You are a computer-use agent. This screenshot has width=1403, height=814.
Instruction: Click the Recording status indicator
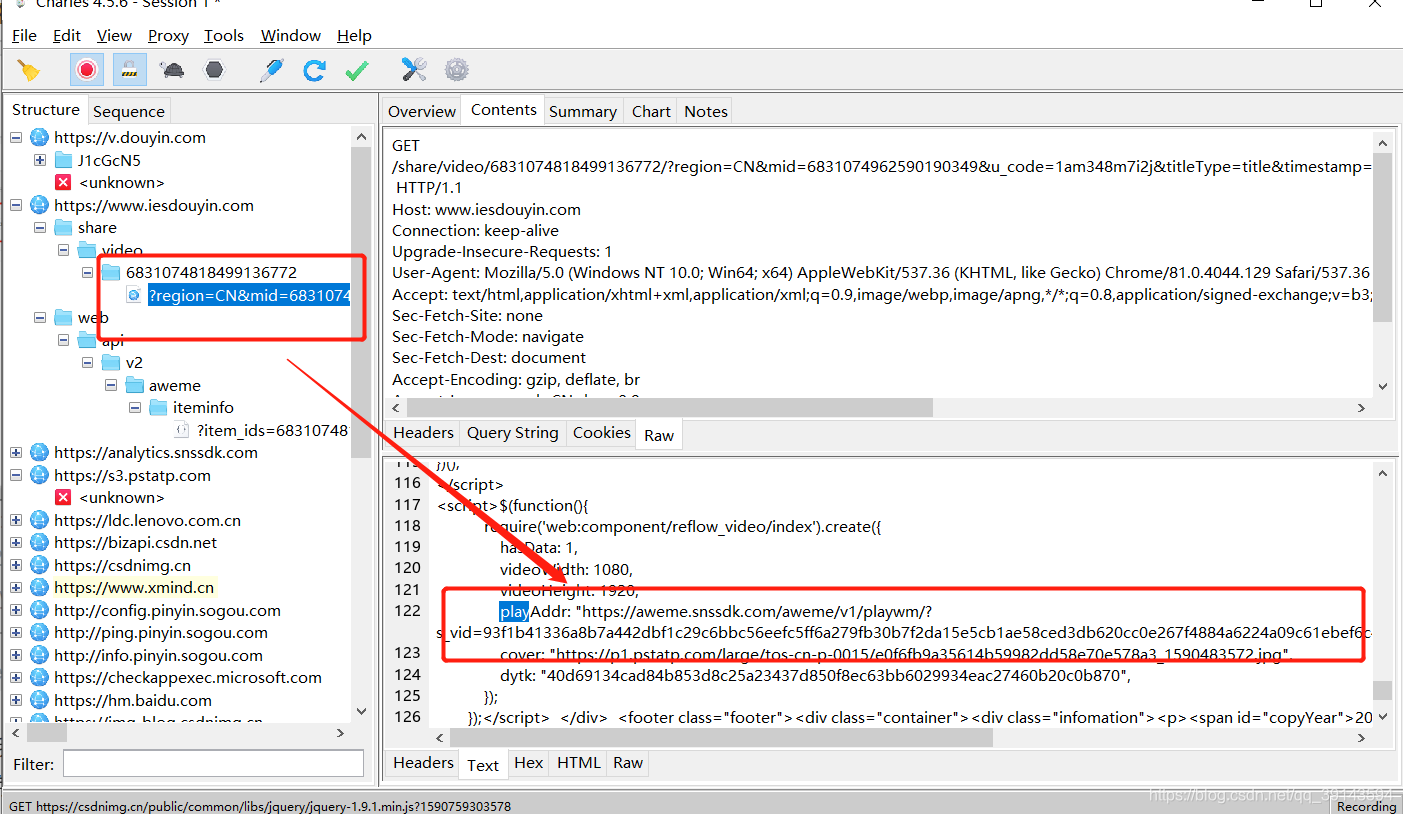click(x=1366, y=806)
